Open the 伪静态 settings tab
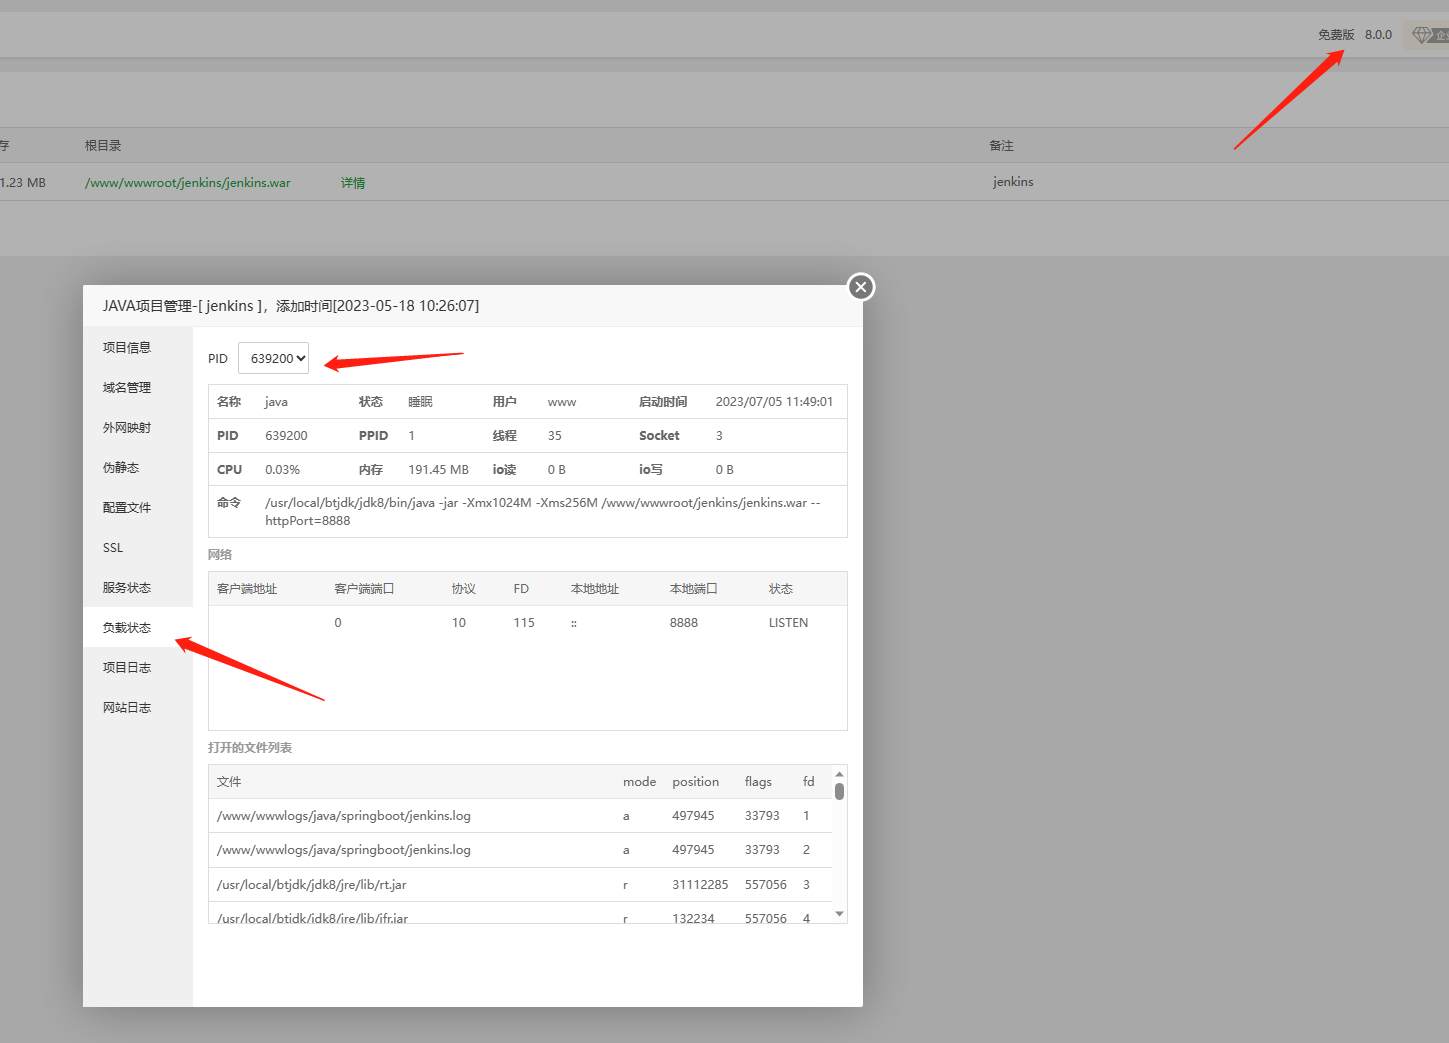Viewport: 1449px width, 1043px height. [x=121, y=467]
